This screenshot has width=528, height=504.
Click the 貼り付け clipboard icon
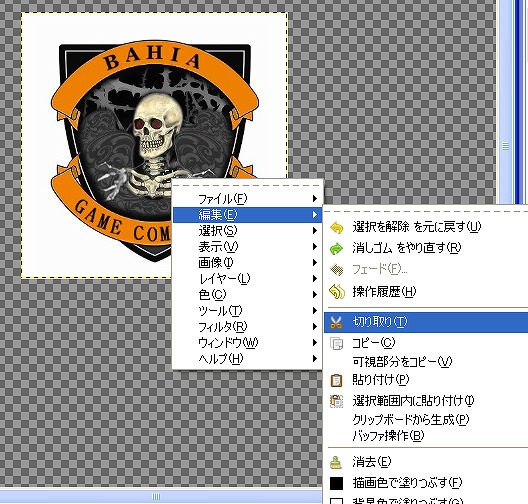pyautogui.click(x=336, y=380)
